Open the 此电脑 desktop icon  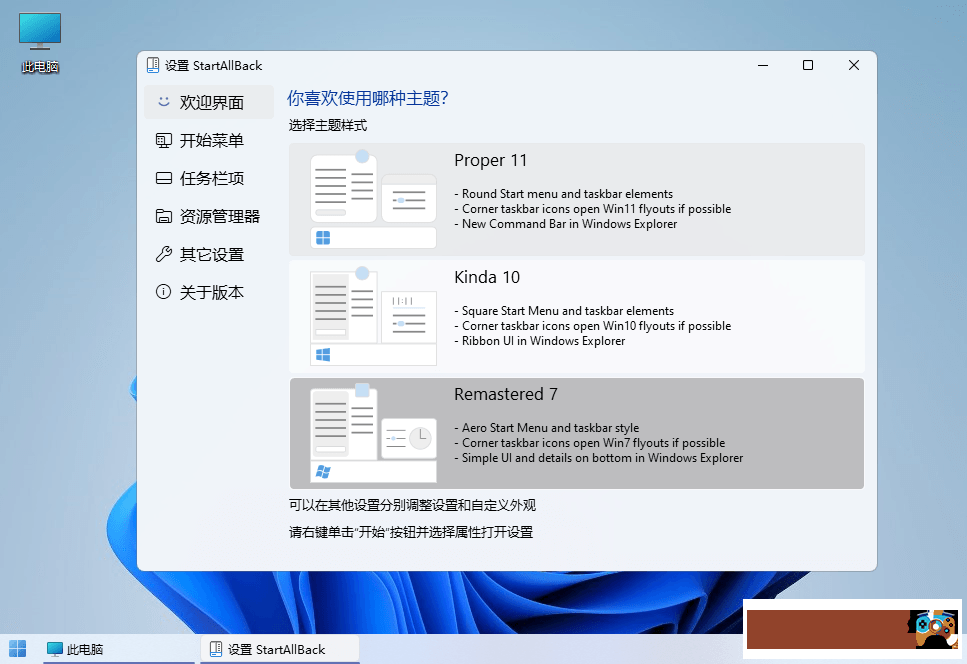coord(40,42)
